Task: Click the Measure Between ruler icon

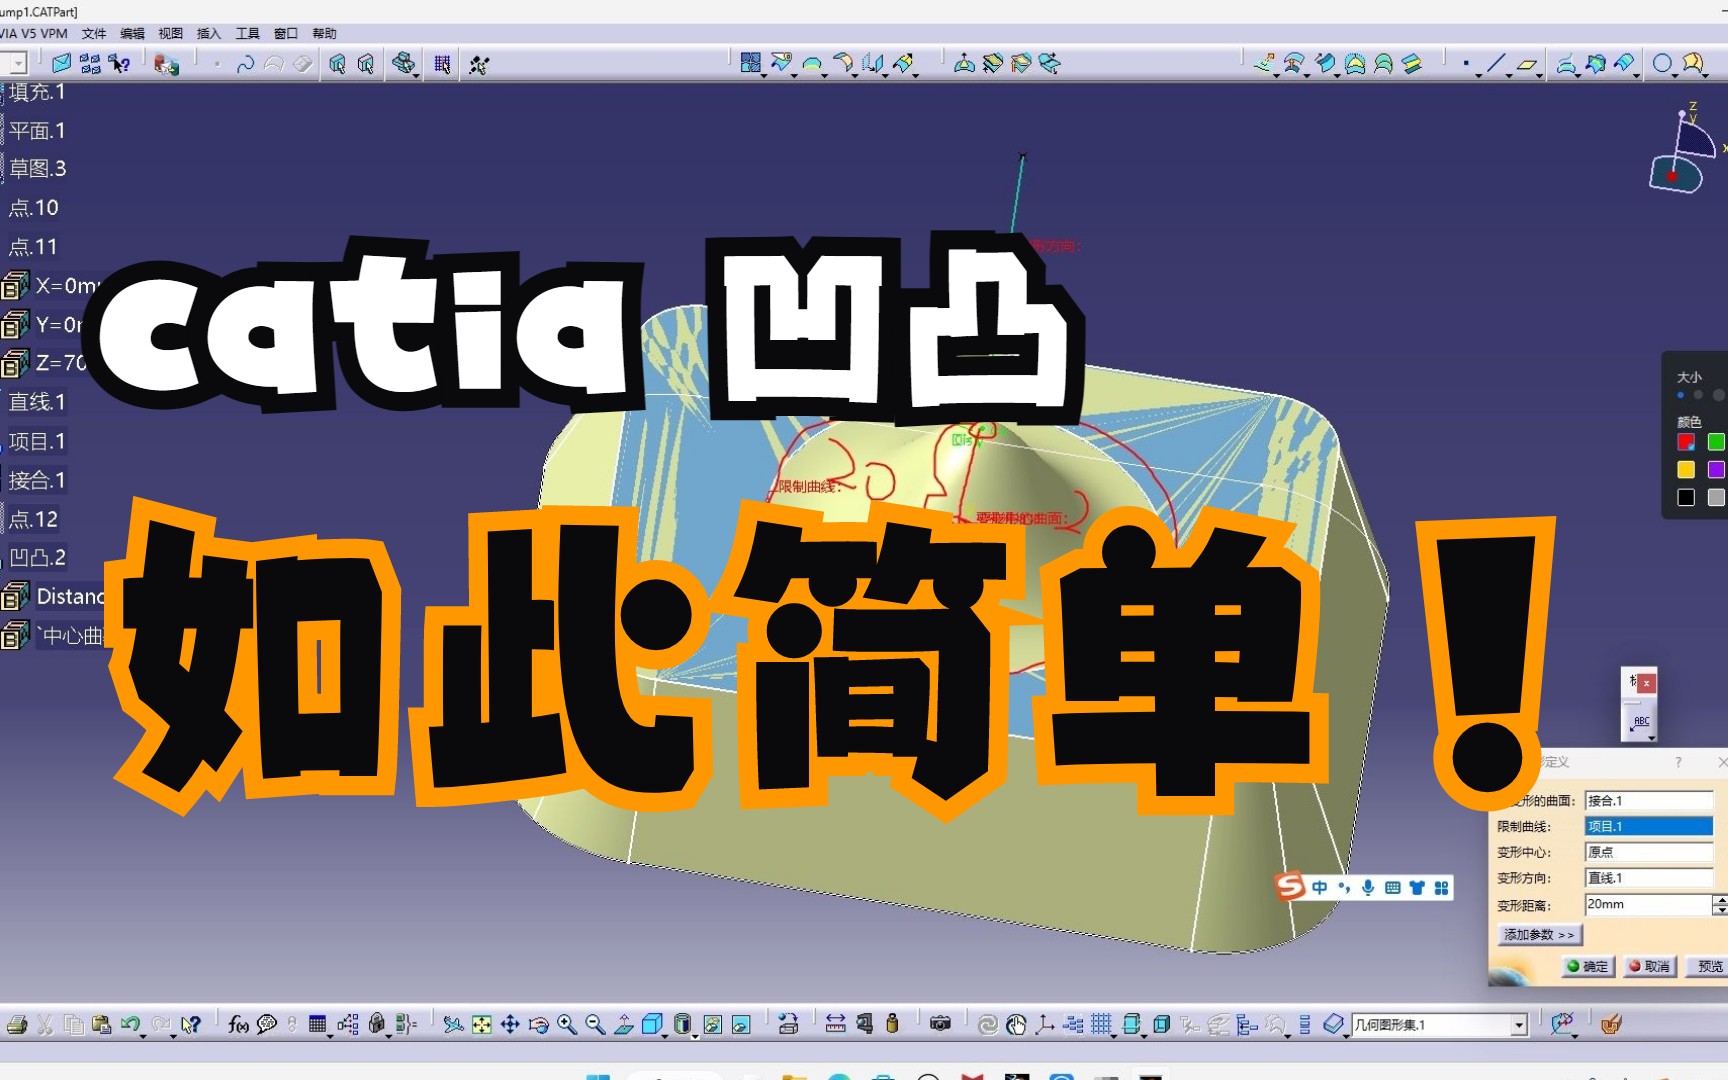Action: click(835, 1024)
